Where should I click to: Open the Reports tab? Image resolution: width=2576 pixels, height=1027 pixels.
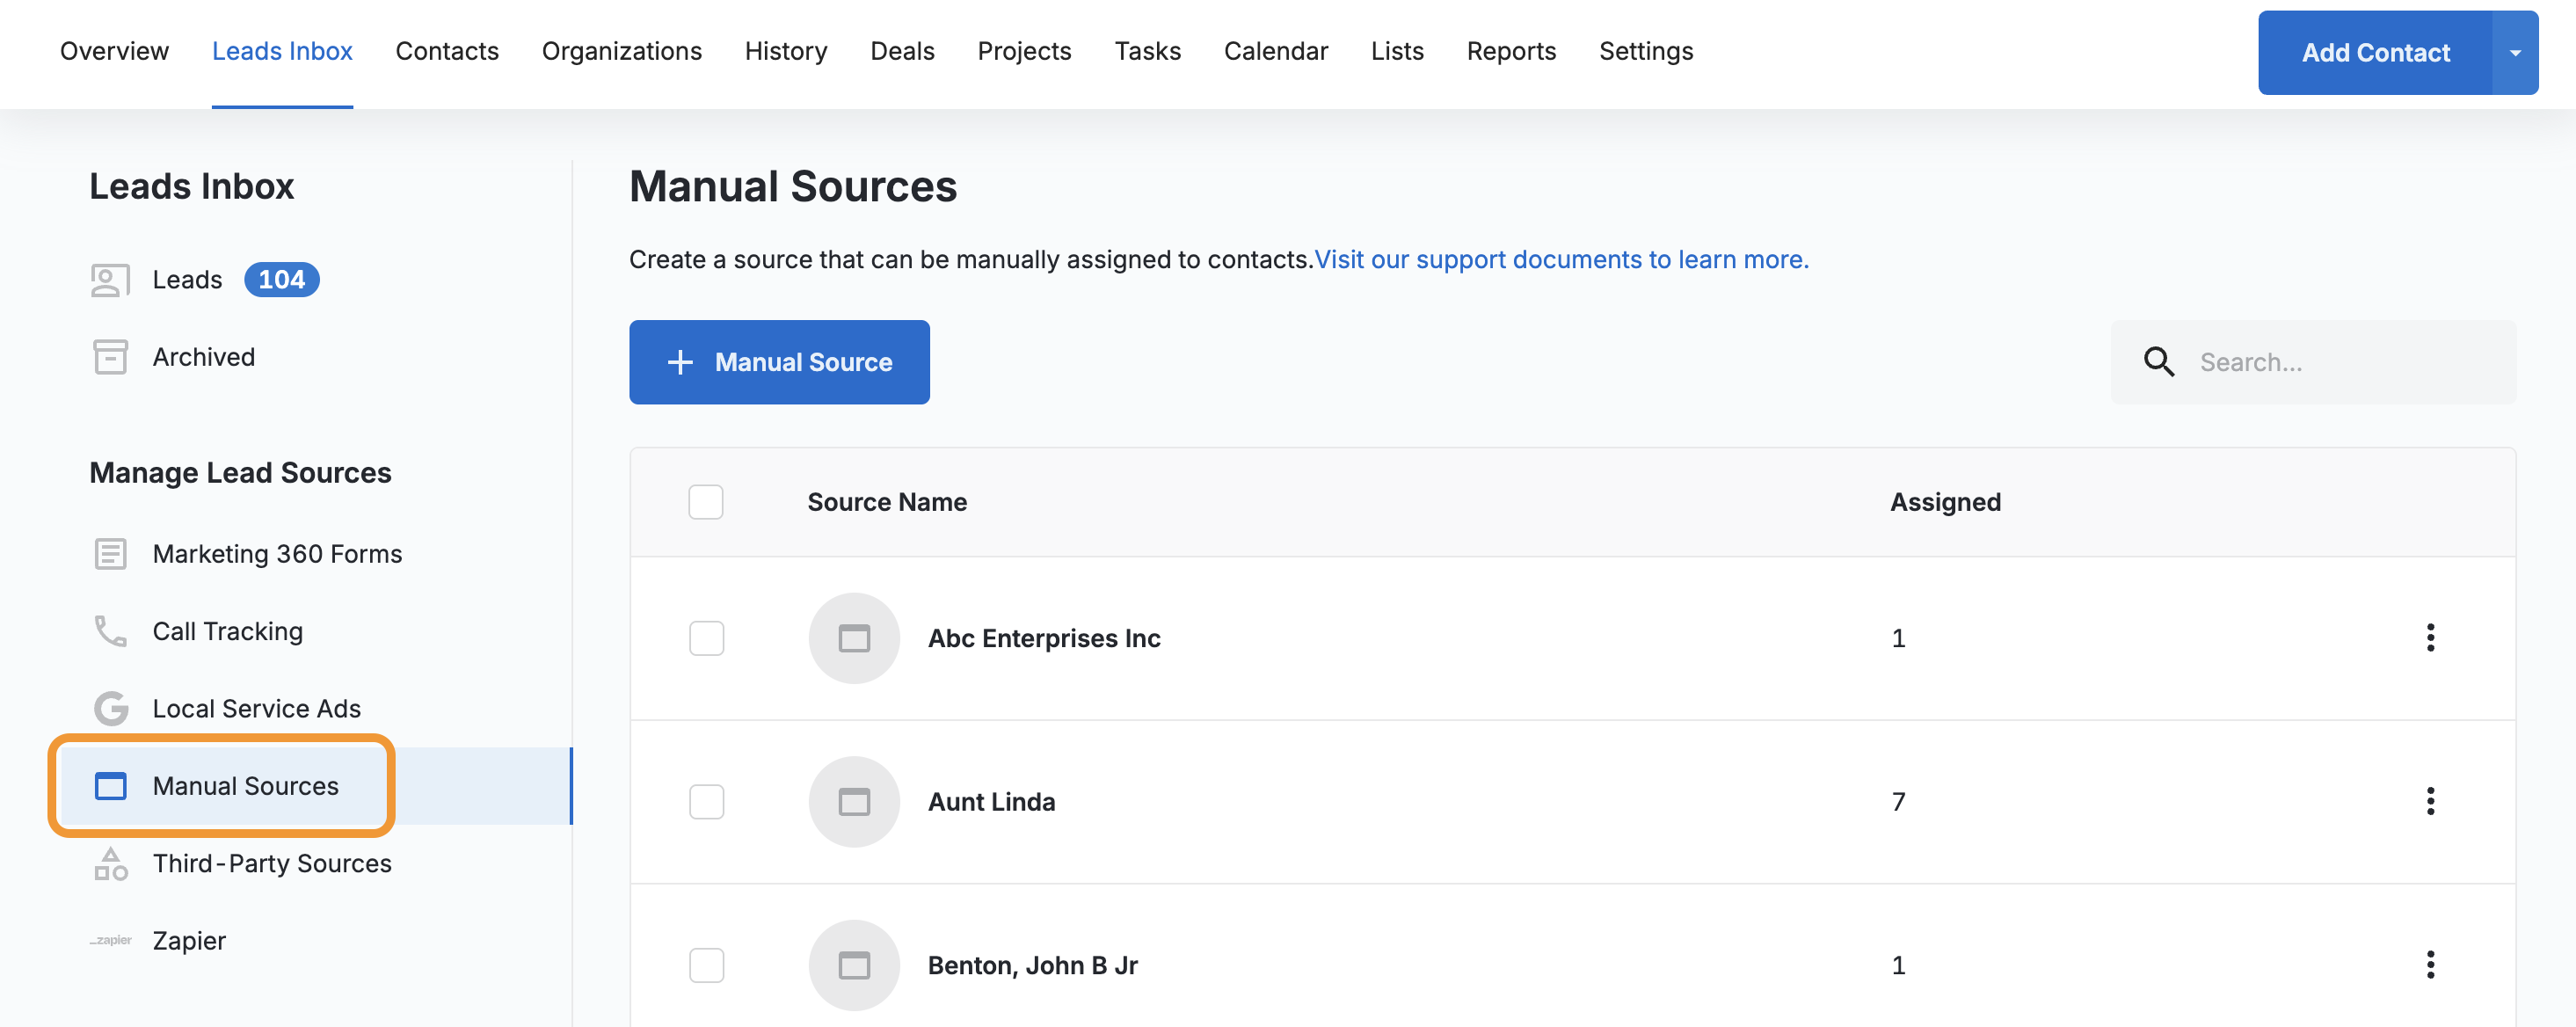click(x=1510, y=51)
